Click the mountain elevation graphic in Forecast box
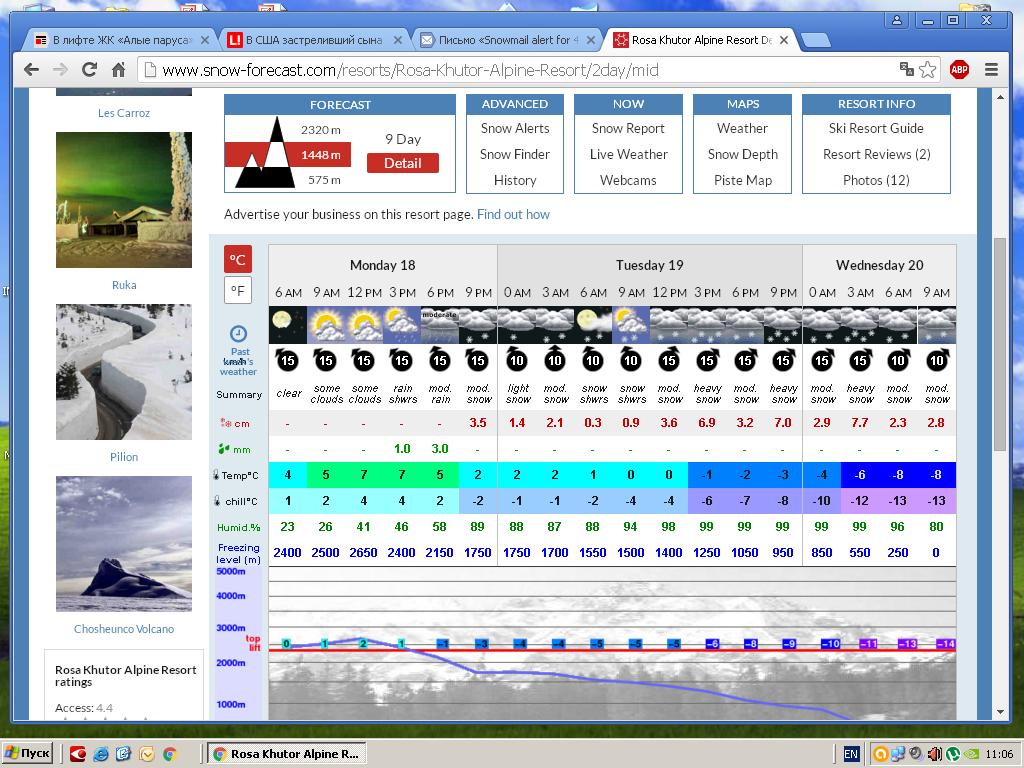Viewport: 1024px width, 768px height. pos(263,153)
